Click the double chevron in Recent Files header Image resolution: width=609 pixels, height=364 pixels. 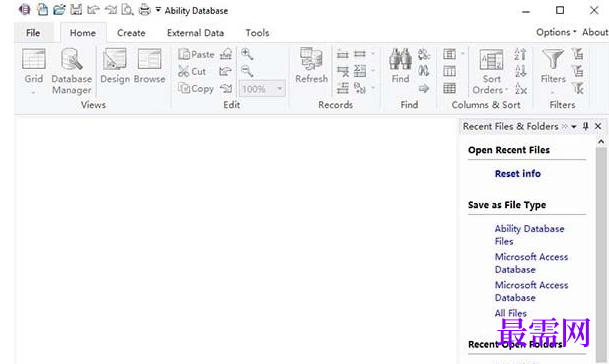[565, 126]
